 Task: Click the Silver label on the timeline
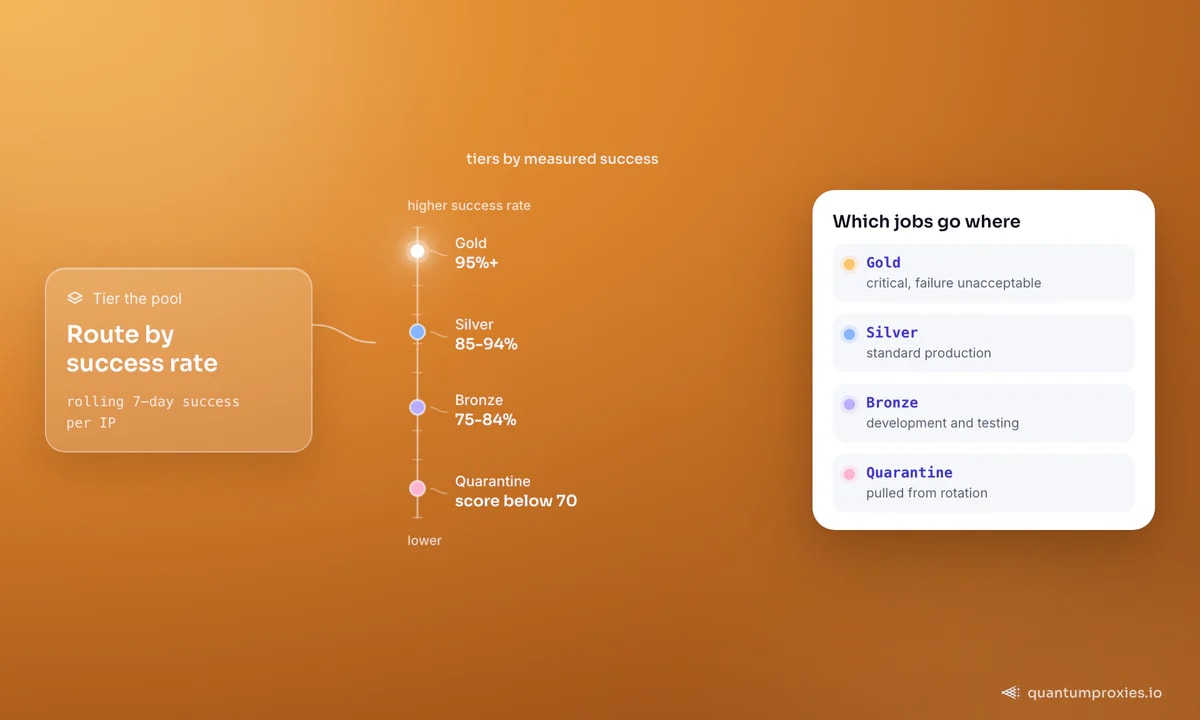[474, 324]
